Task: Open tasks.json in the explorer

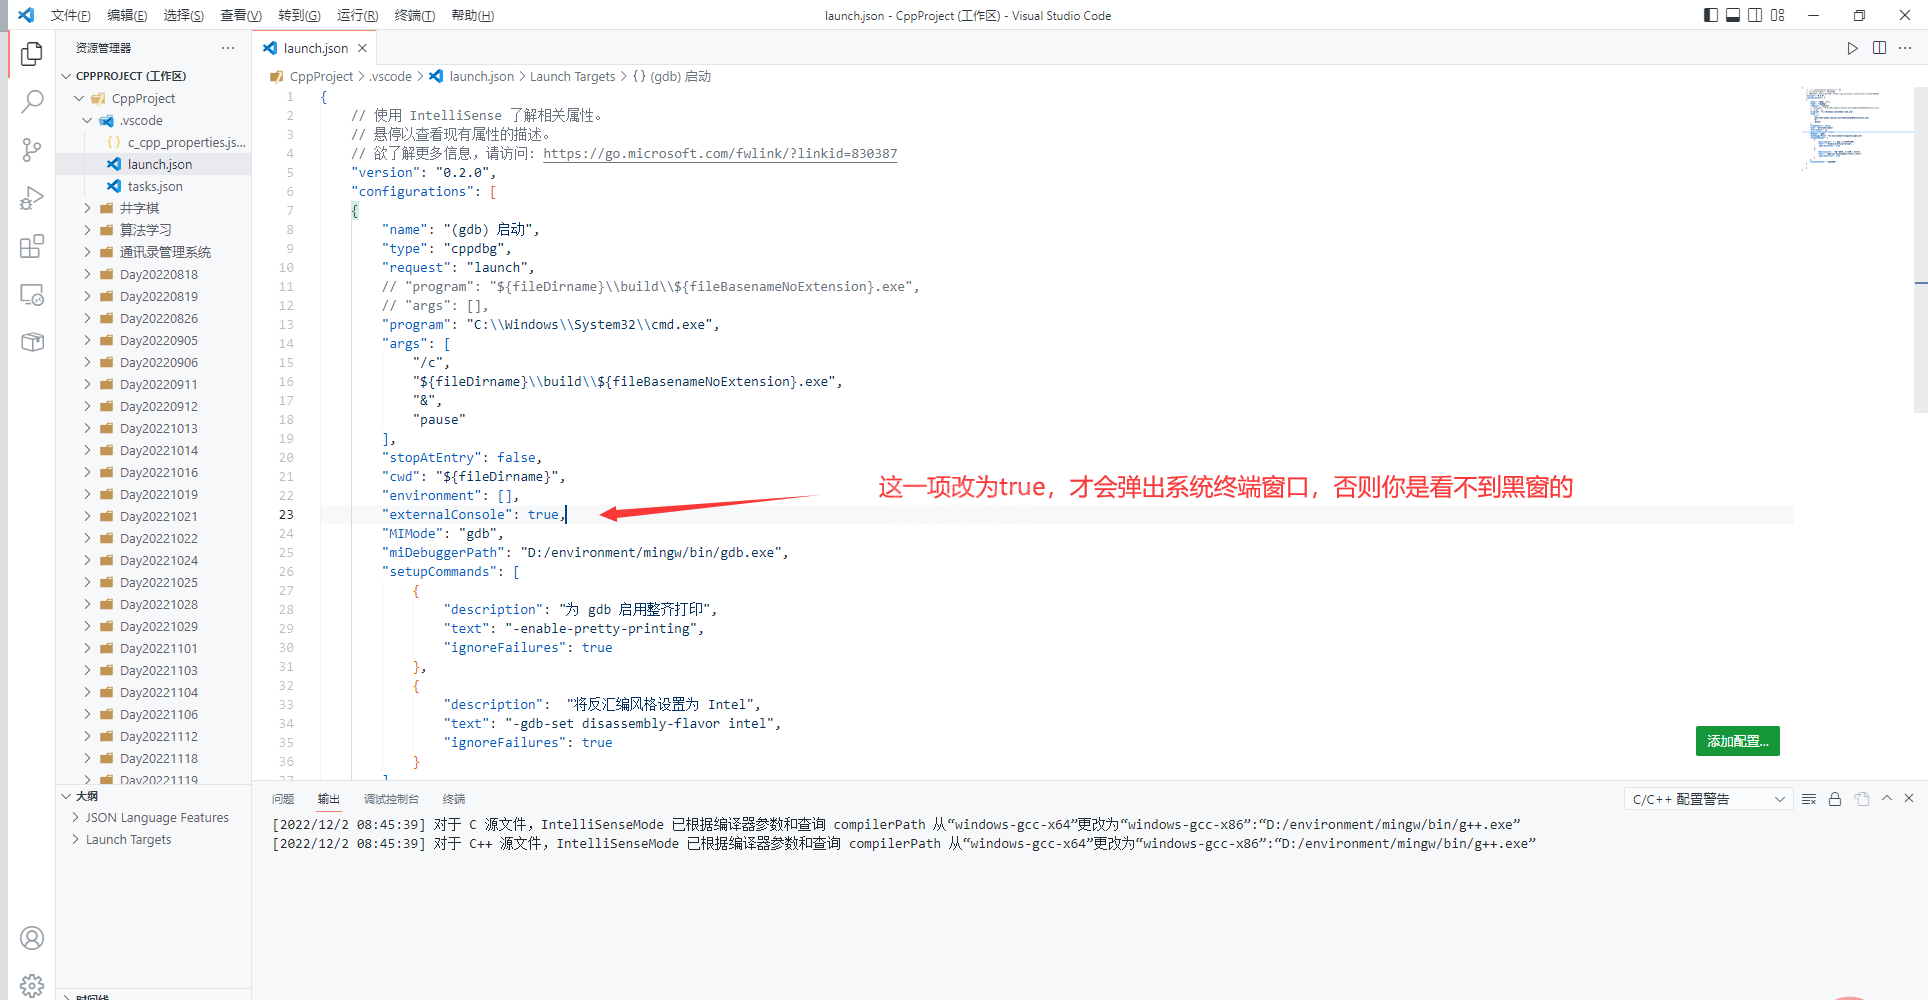Action: [x=154, y=186]
